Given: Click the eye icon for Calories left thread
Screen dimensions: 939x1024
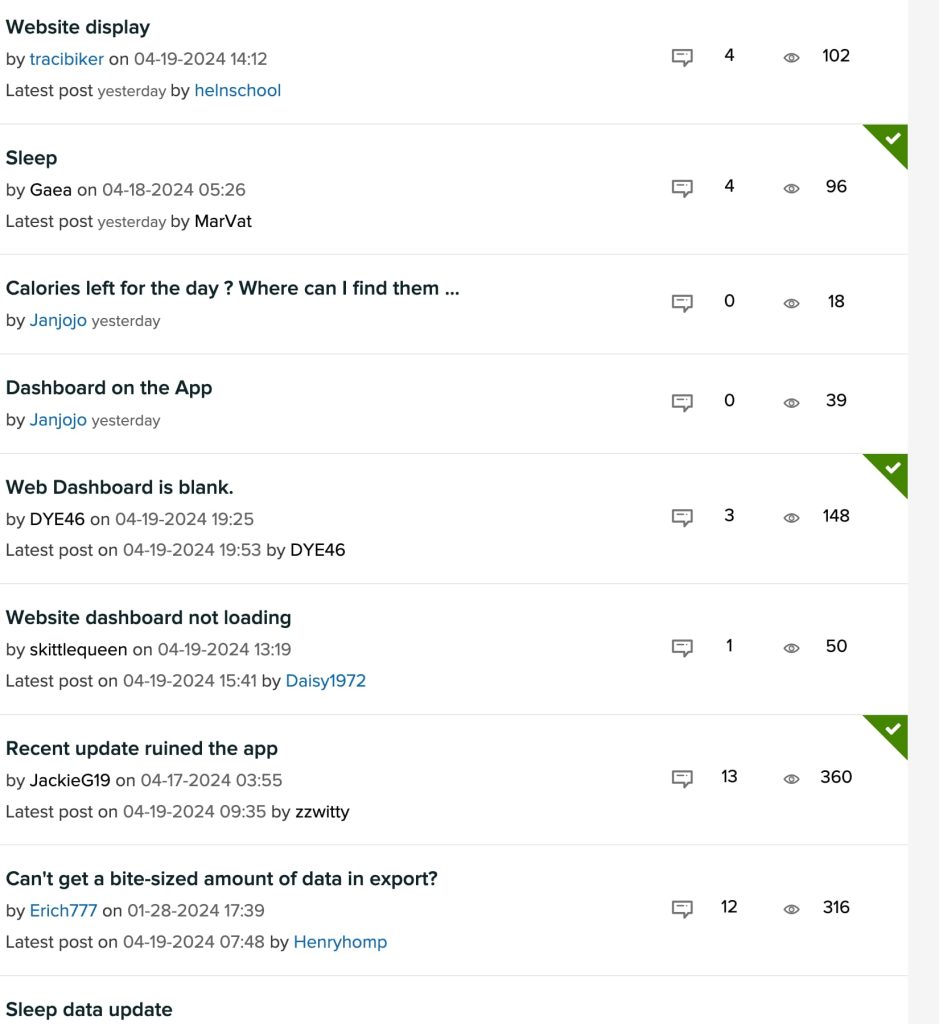Looking at the screenshot, I should click(791, 303).
